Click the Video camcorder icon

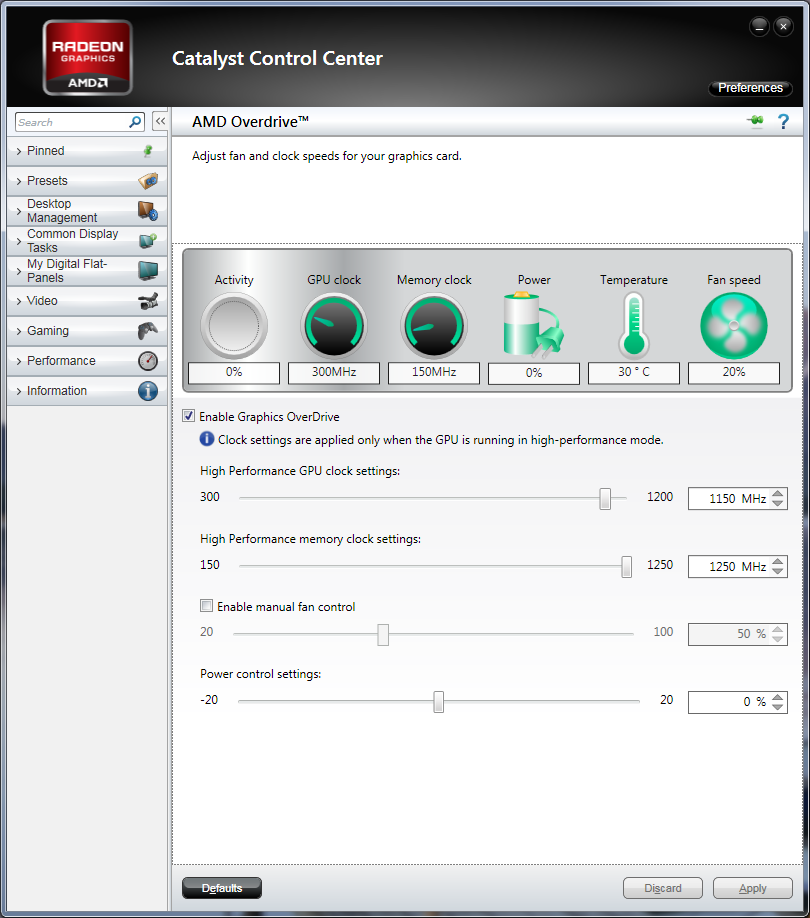148,301
